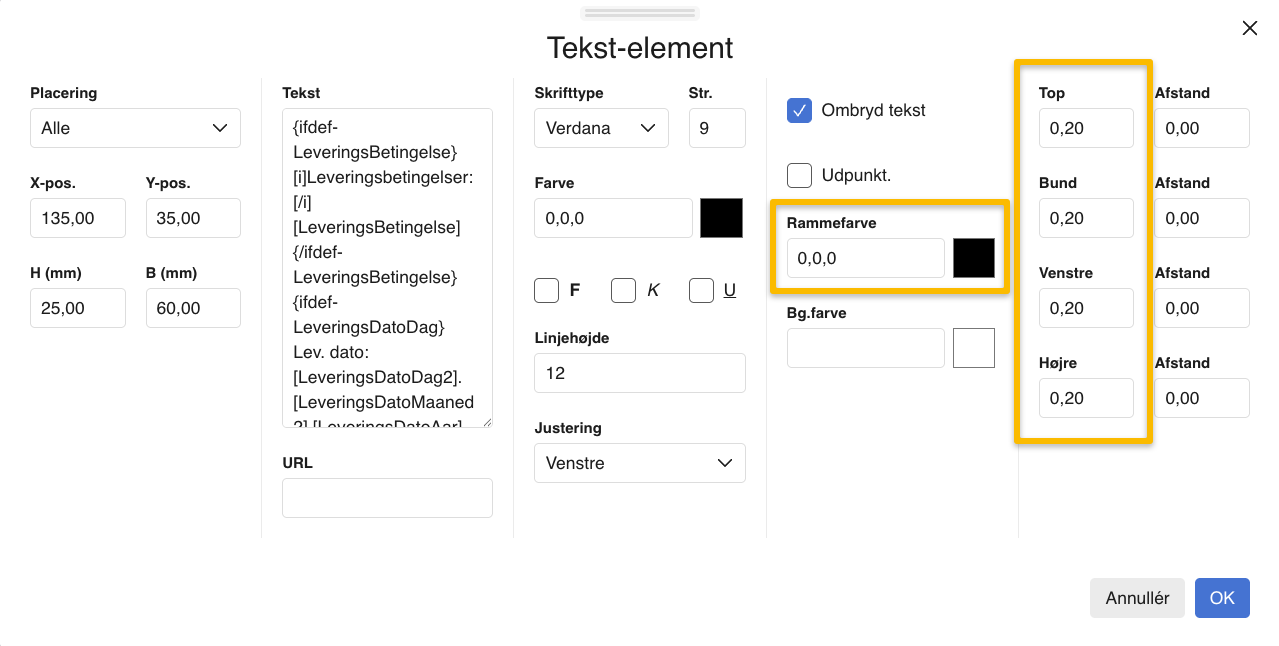Click into the URL input field

click(387, 498)
